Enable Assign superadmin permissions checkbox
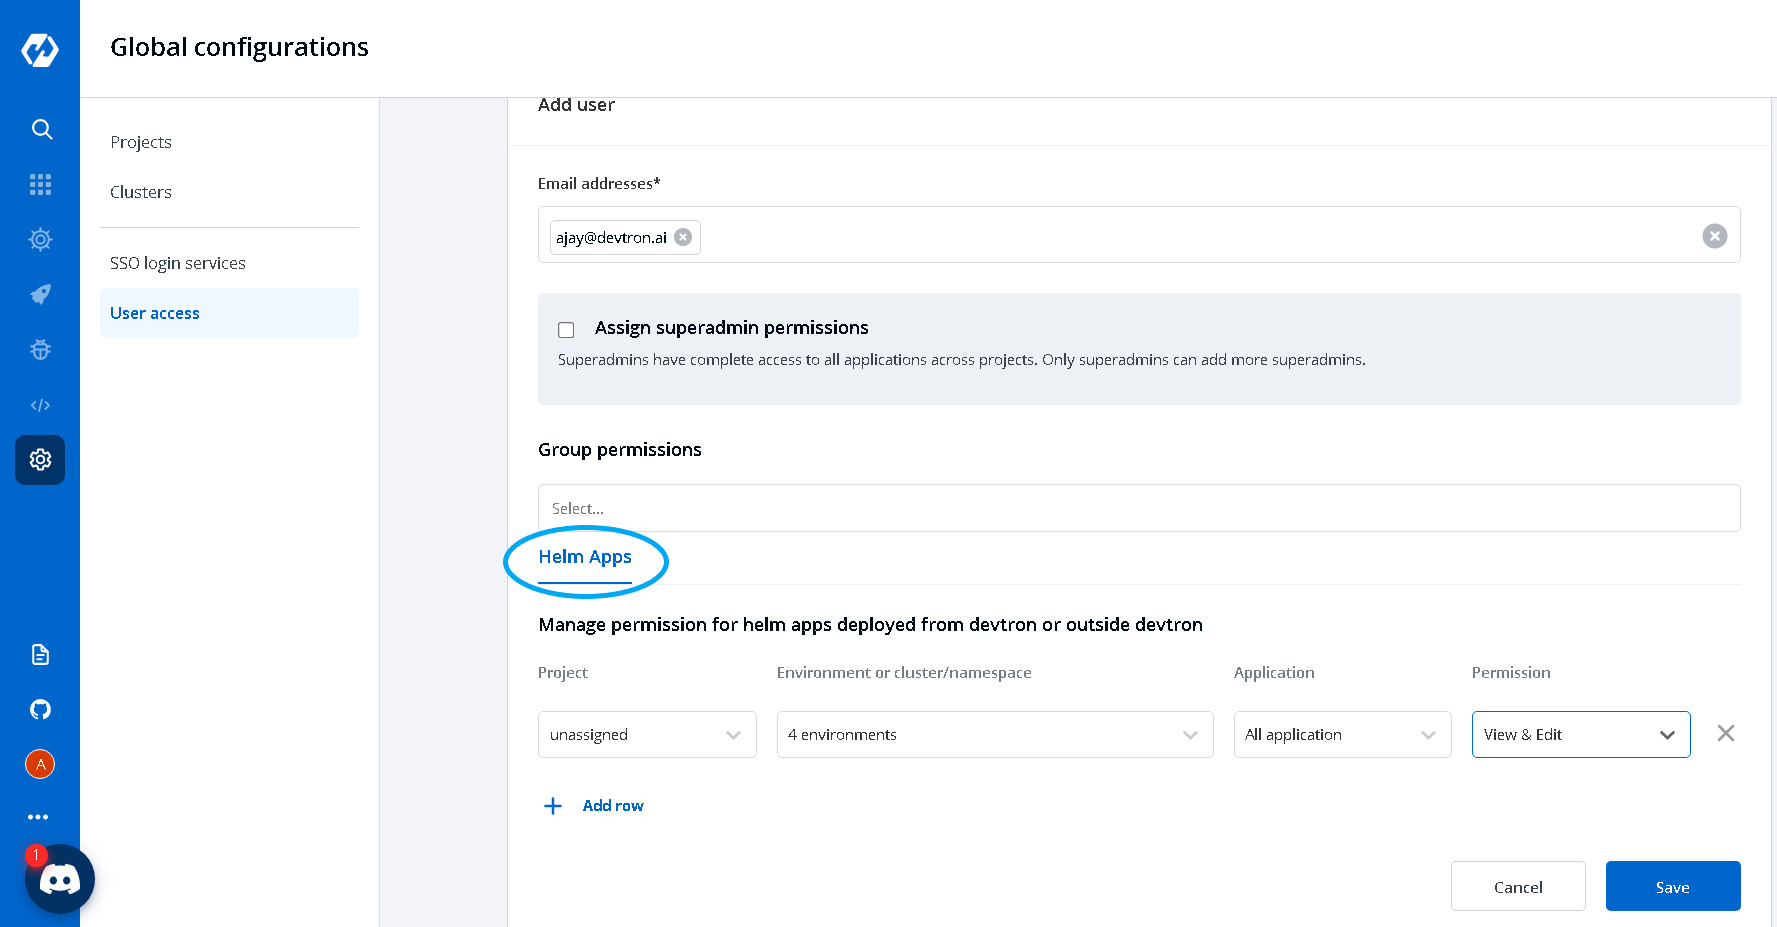 click(x=566, y=330)
